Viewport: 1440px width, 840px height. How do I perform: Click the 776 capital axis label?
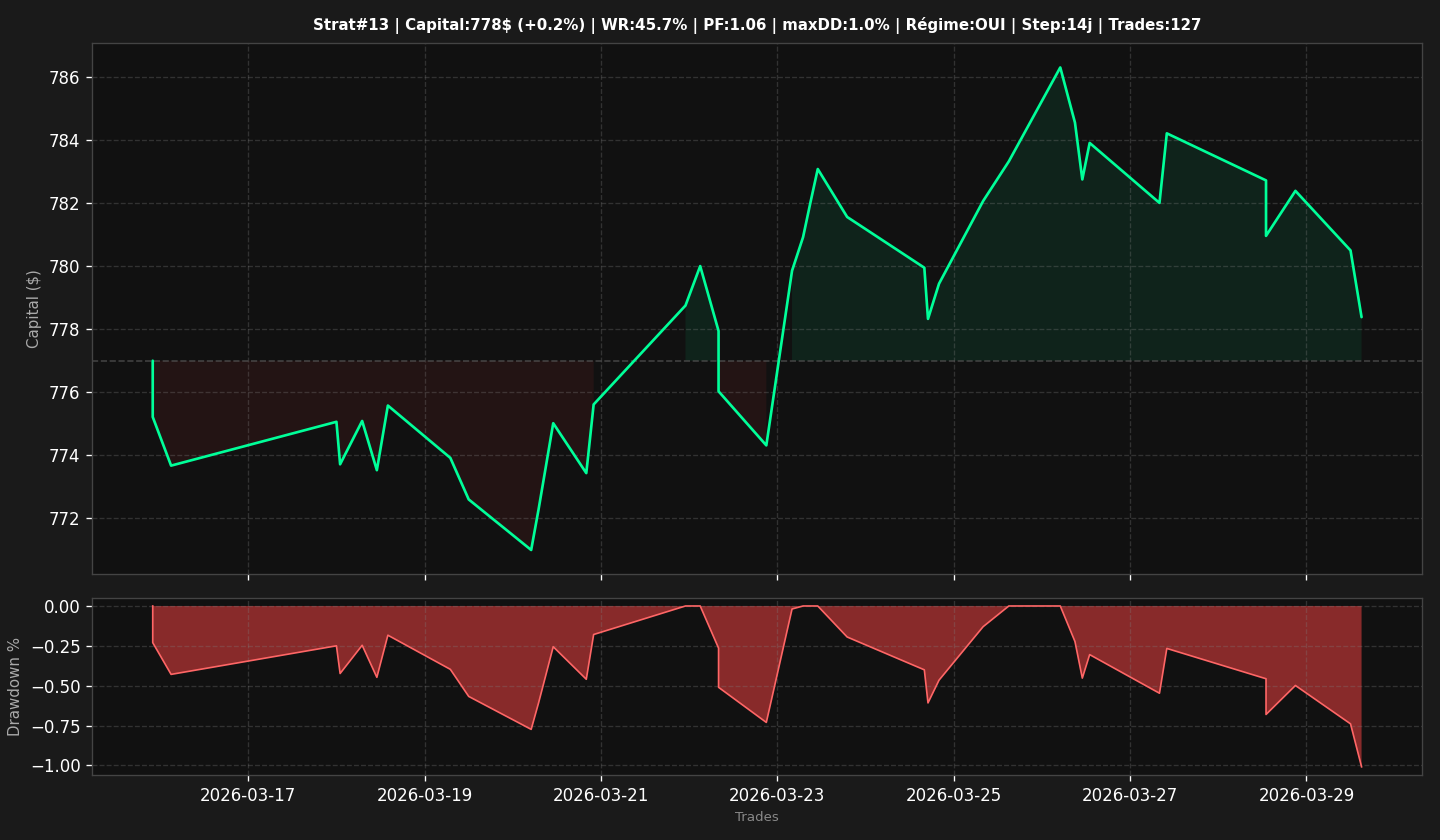tap(66, 393)
